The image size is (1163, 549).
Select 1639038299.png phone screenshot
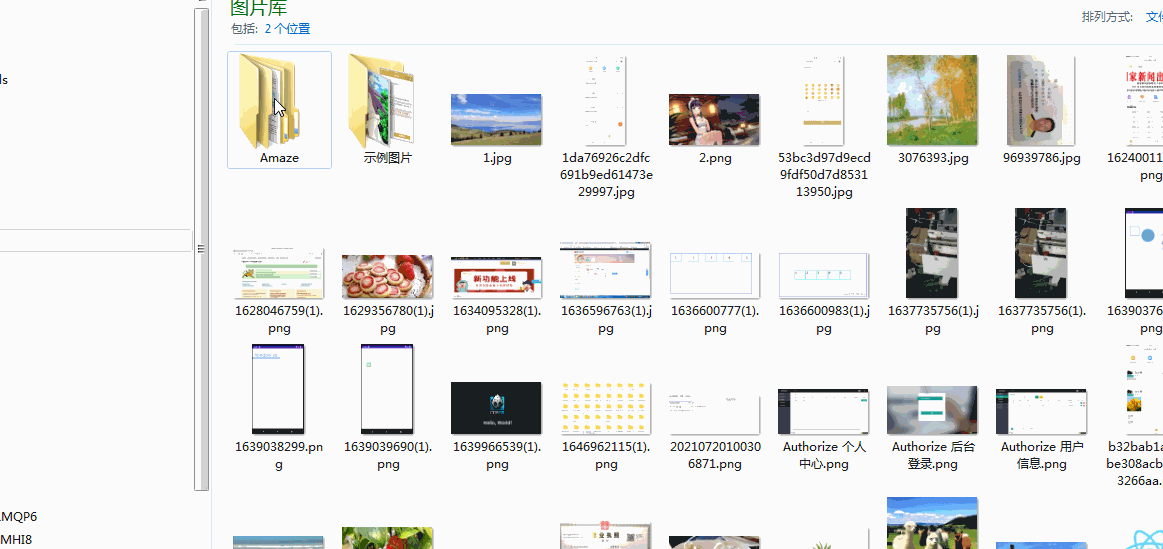[x=278, y=389]
